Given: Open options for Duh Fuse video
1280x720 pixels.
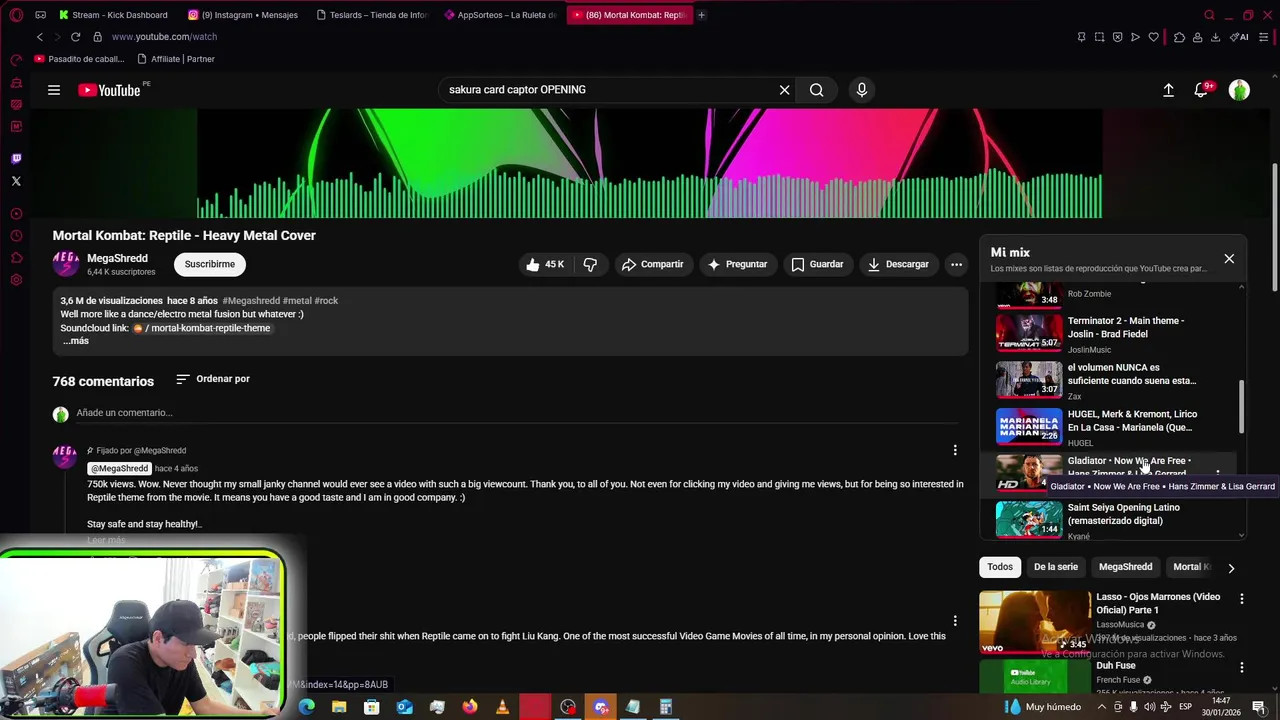Looking at the screenshot, I should tap(1242, 667).
